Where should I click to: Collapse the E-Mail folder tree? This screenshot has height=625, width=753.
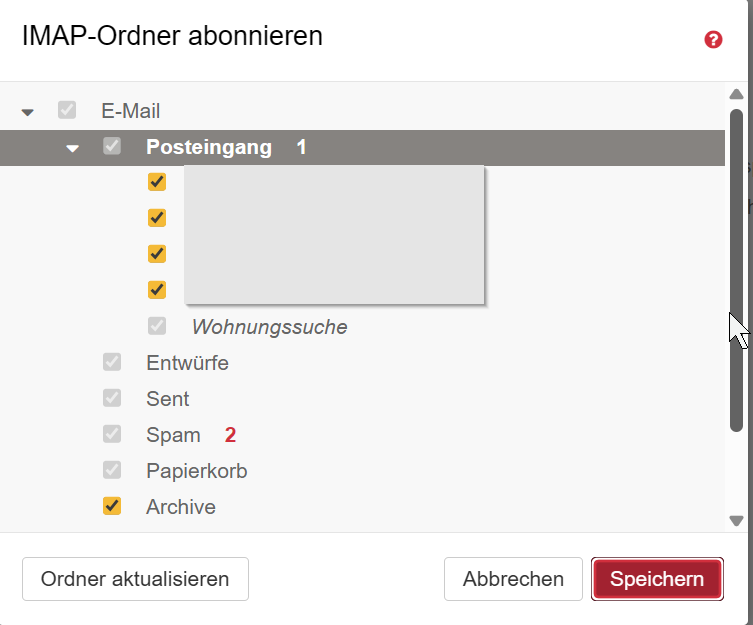pos(27,112)
